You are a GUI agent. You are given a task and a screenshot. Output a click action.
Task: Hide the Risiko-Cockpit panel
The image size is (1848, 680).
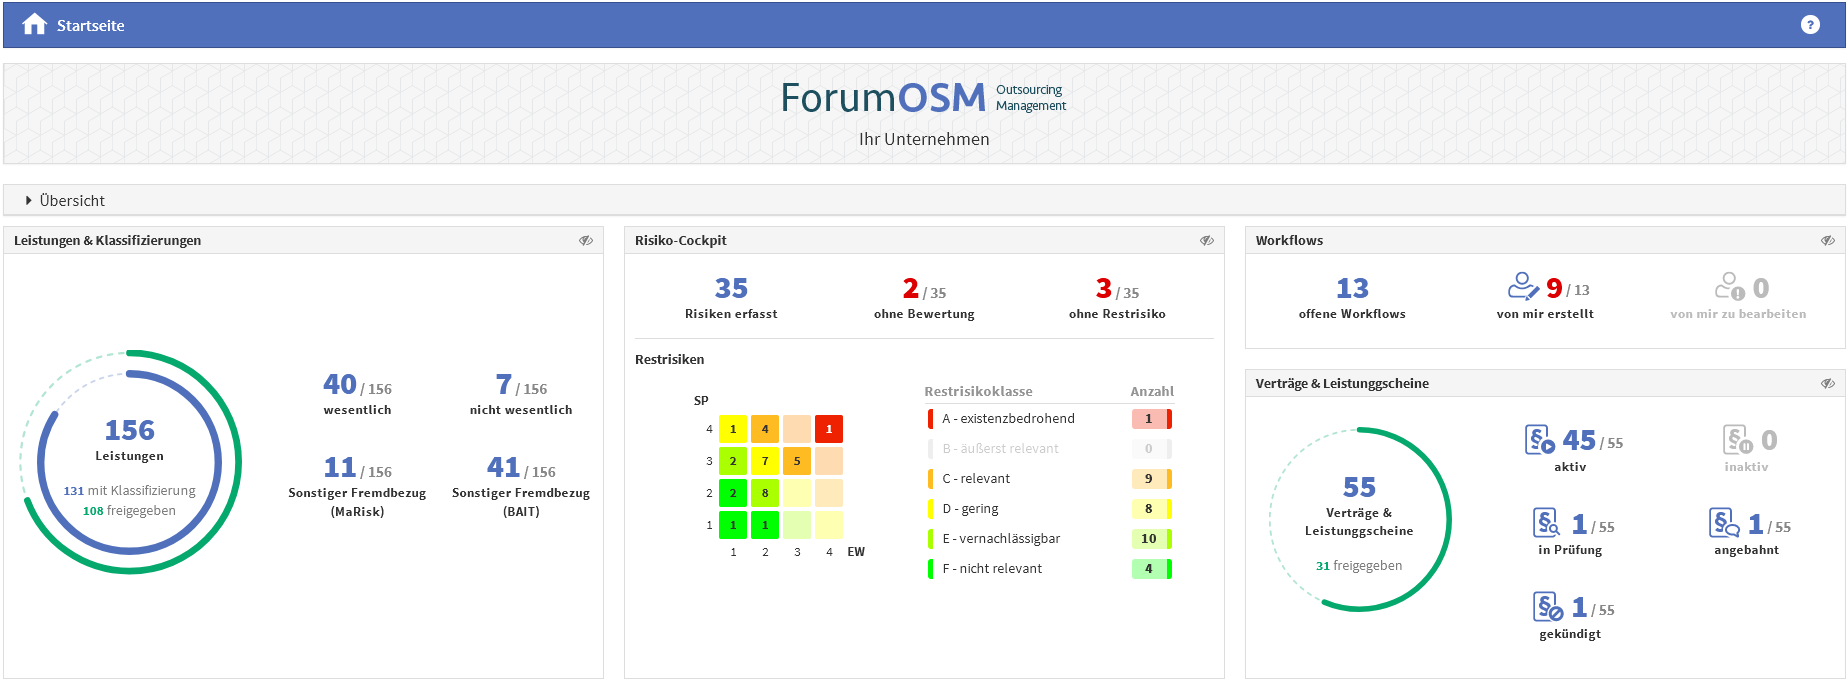click(x=1207, y=240)
